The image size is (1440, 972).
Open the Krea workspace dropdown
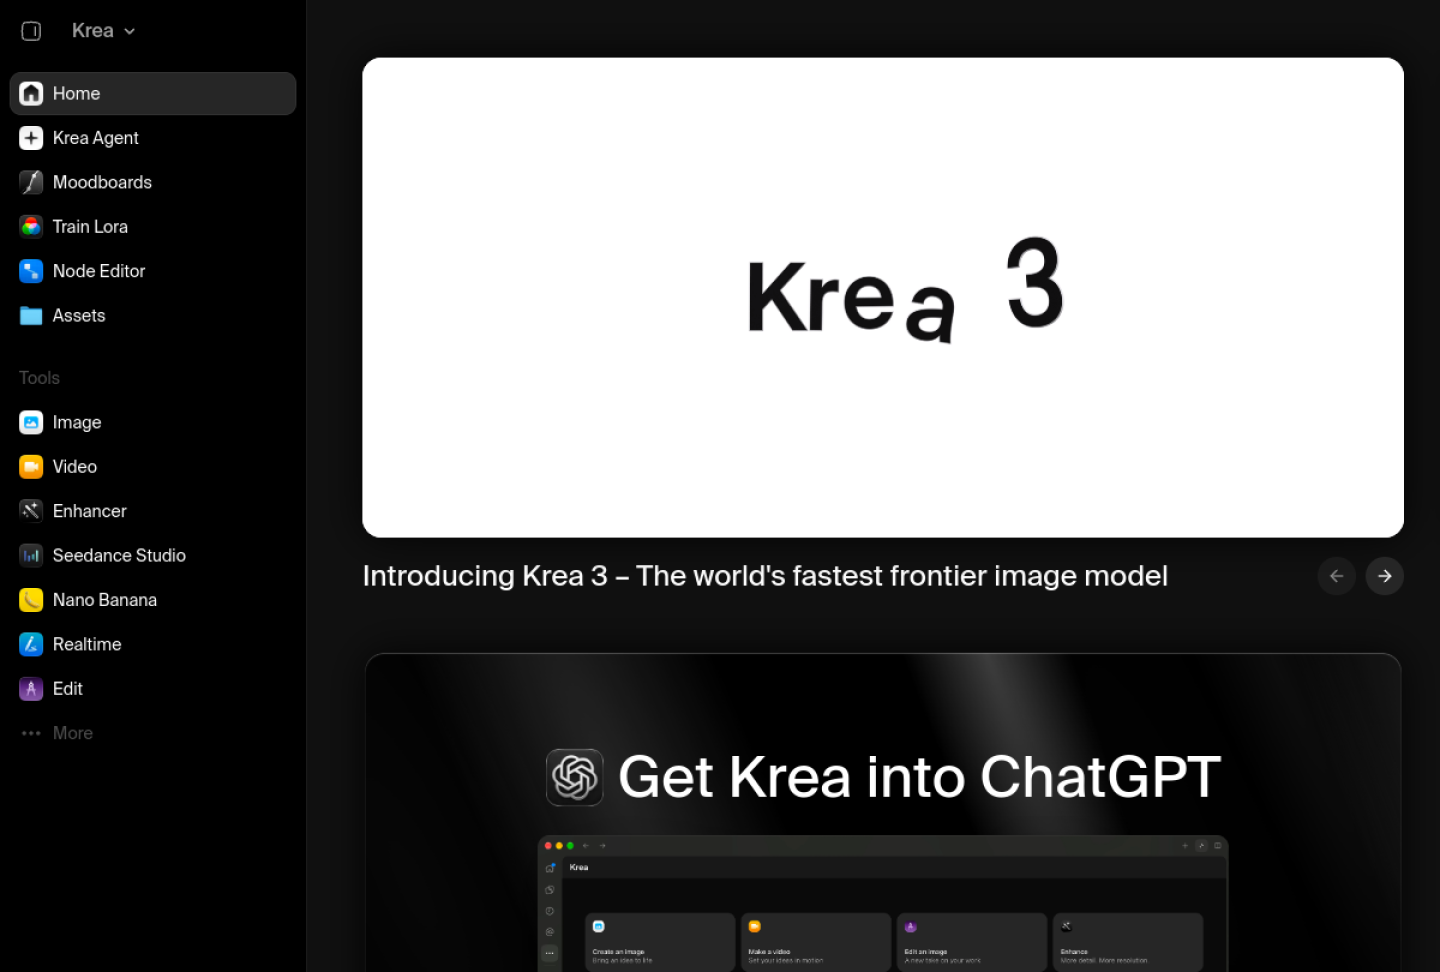coord(103,31)
